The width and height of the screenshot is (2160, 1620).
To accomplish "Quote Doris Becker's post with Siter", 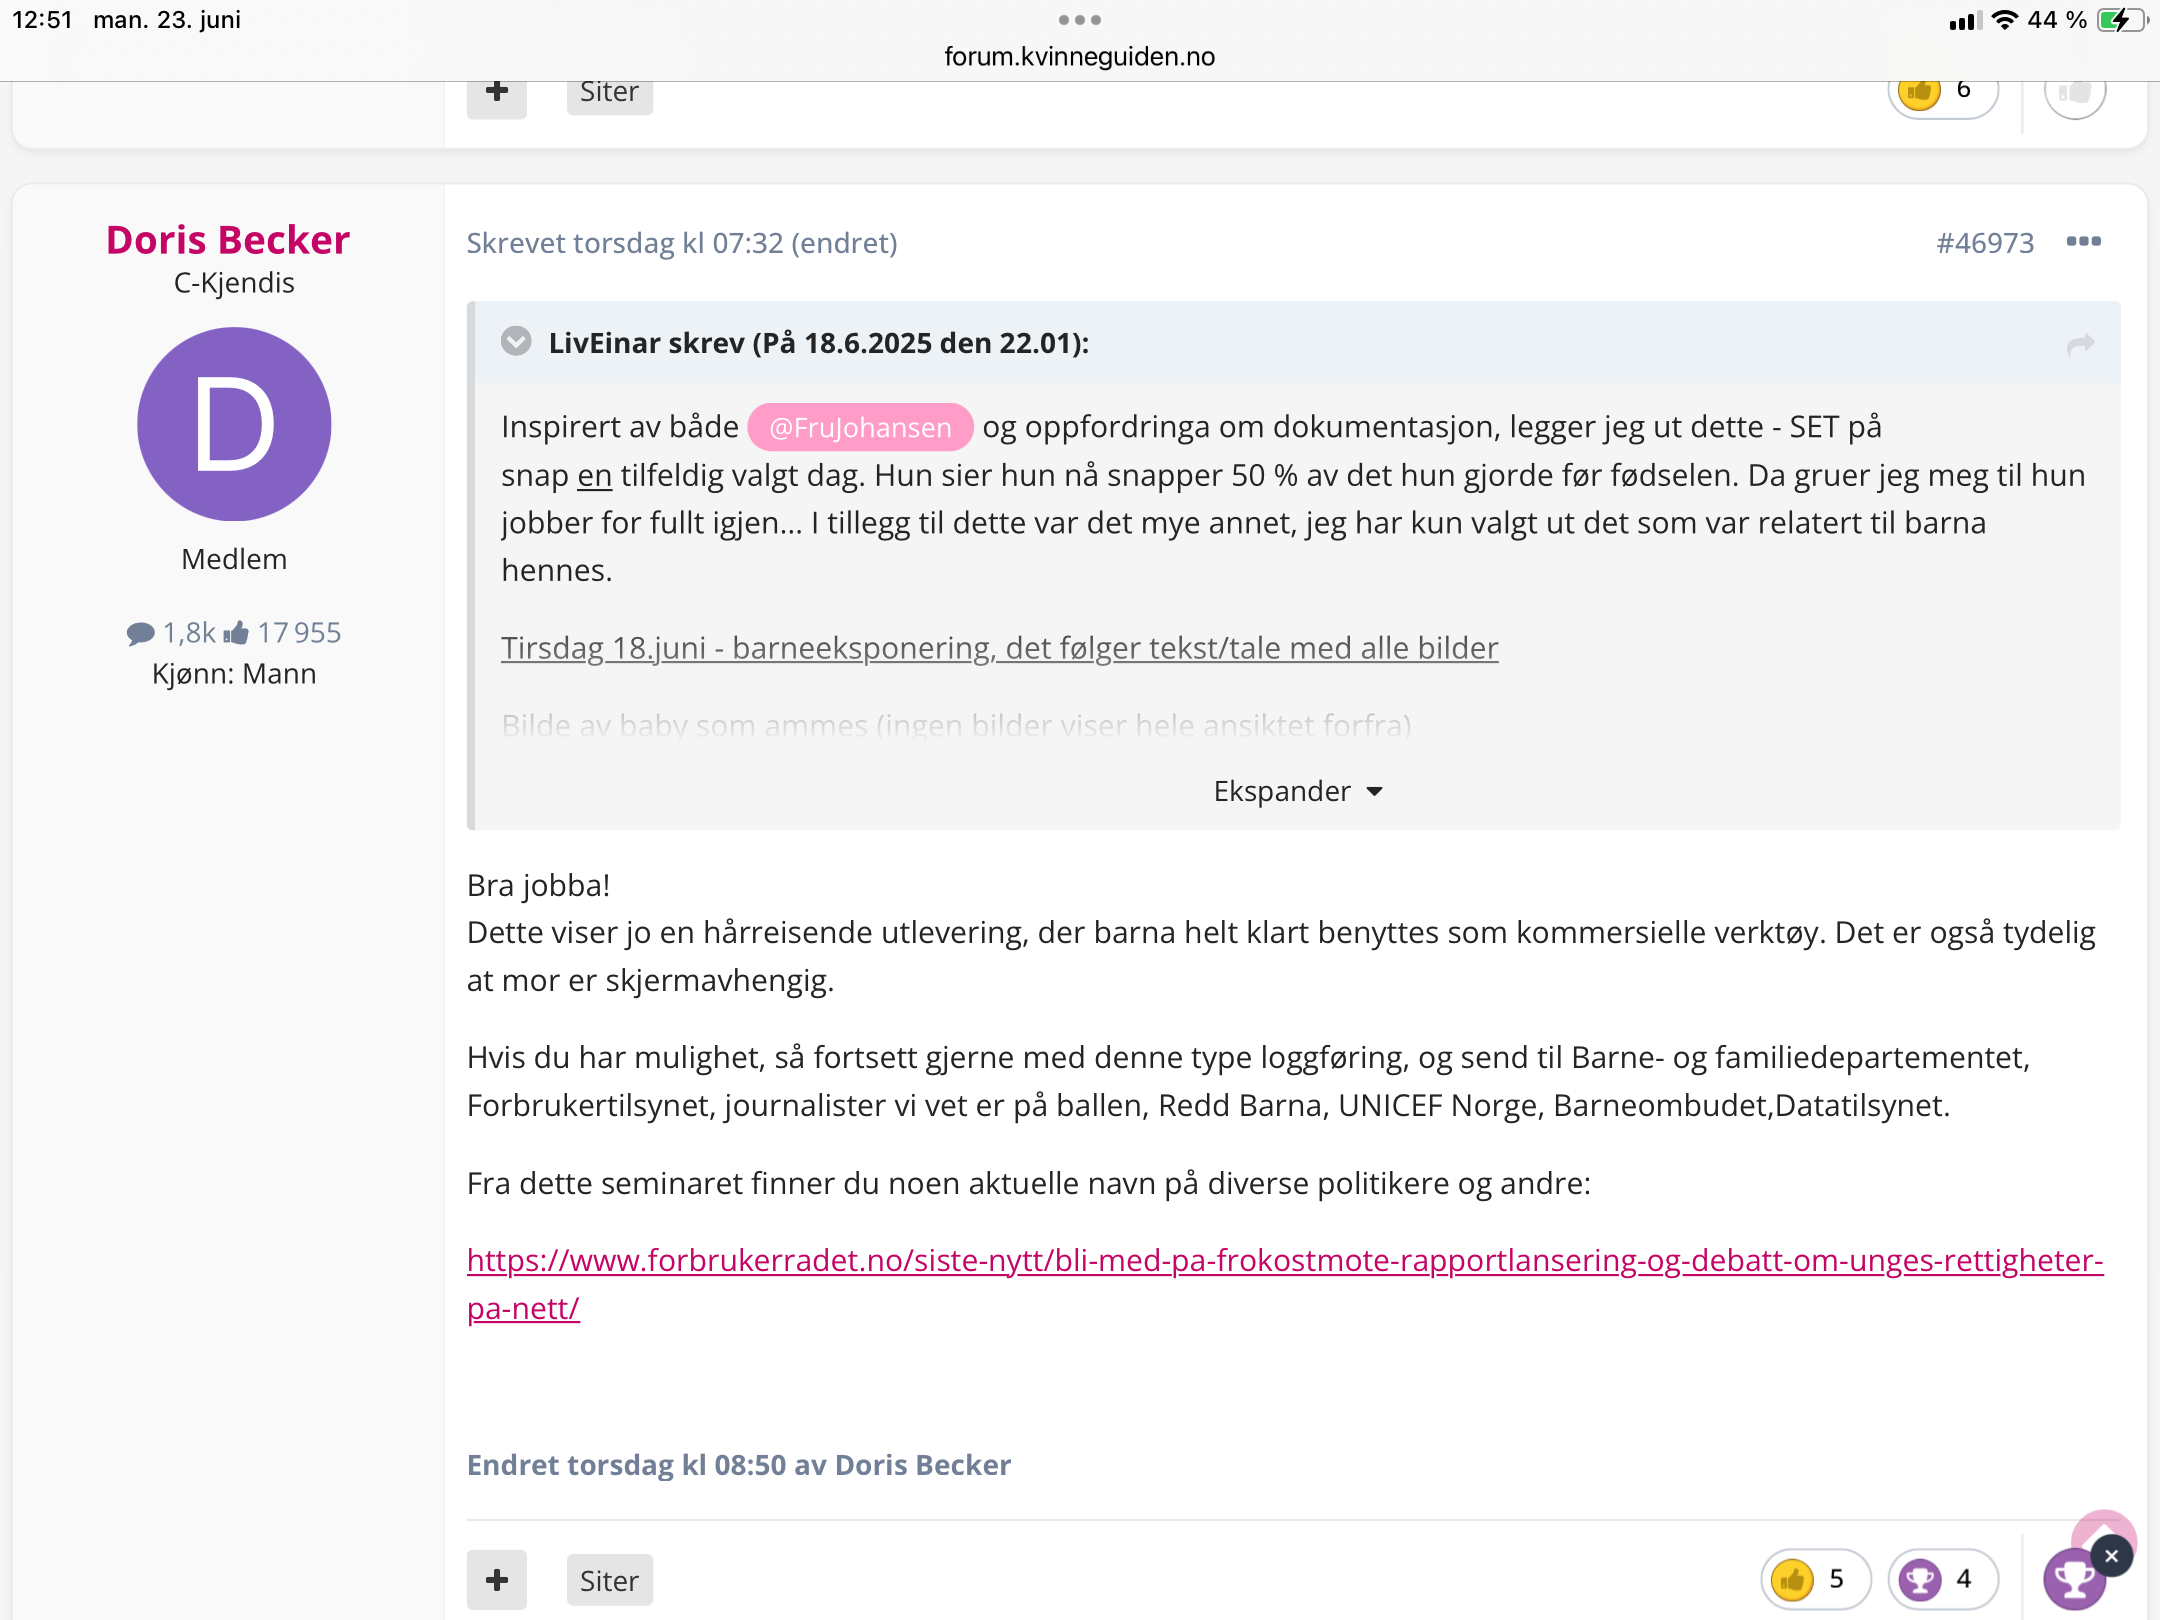I will click(609, 1580).
